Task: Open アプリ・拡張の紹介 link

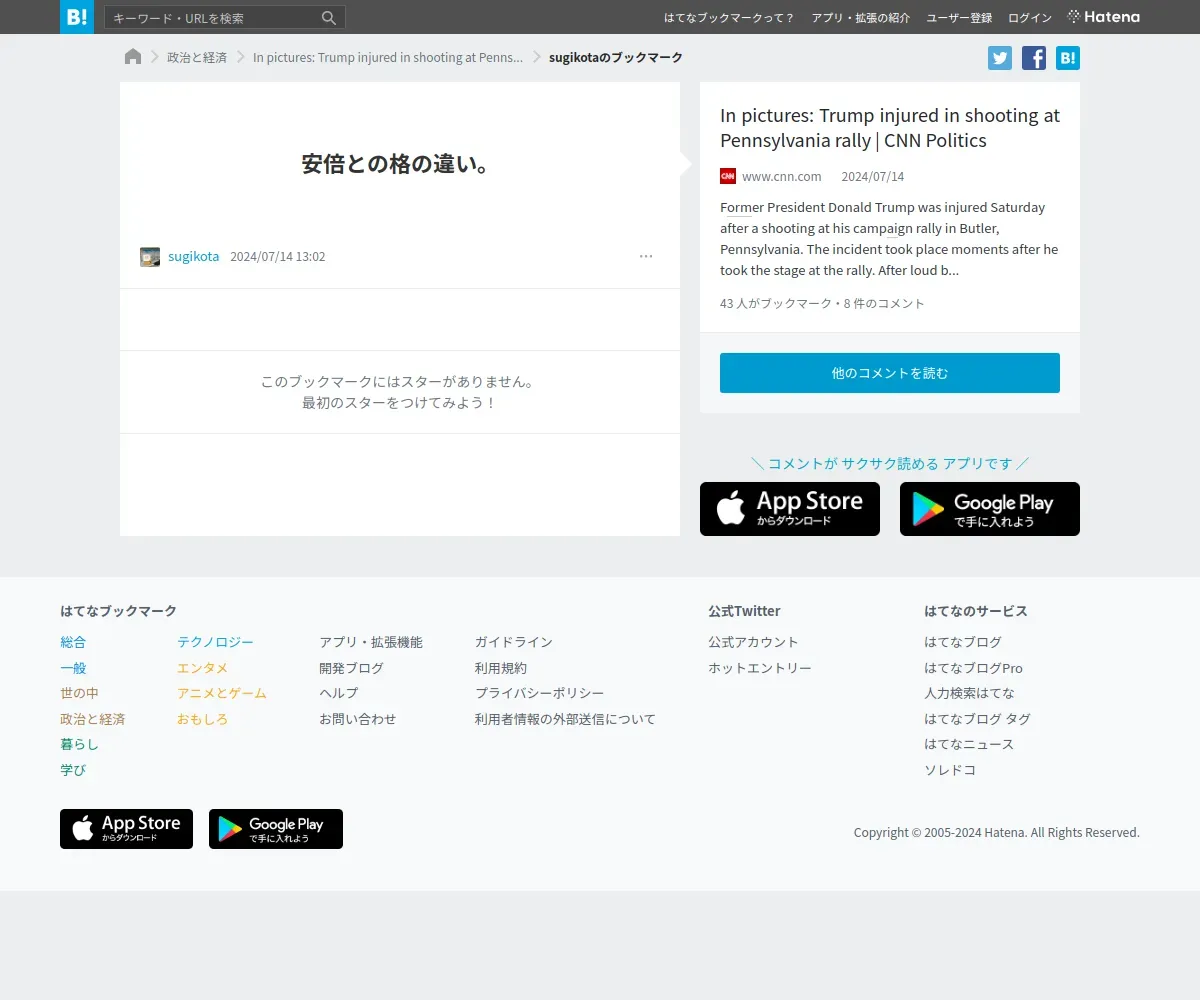Action: coord(861,18)
